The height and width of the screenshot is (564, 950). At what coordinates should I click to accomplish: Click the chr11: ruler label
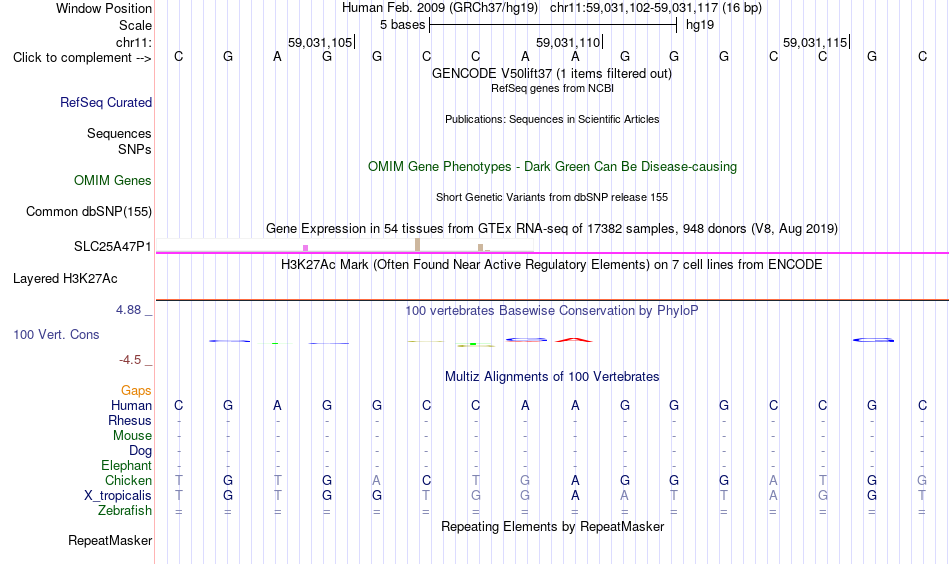pos(133,42)
